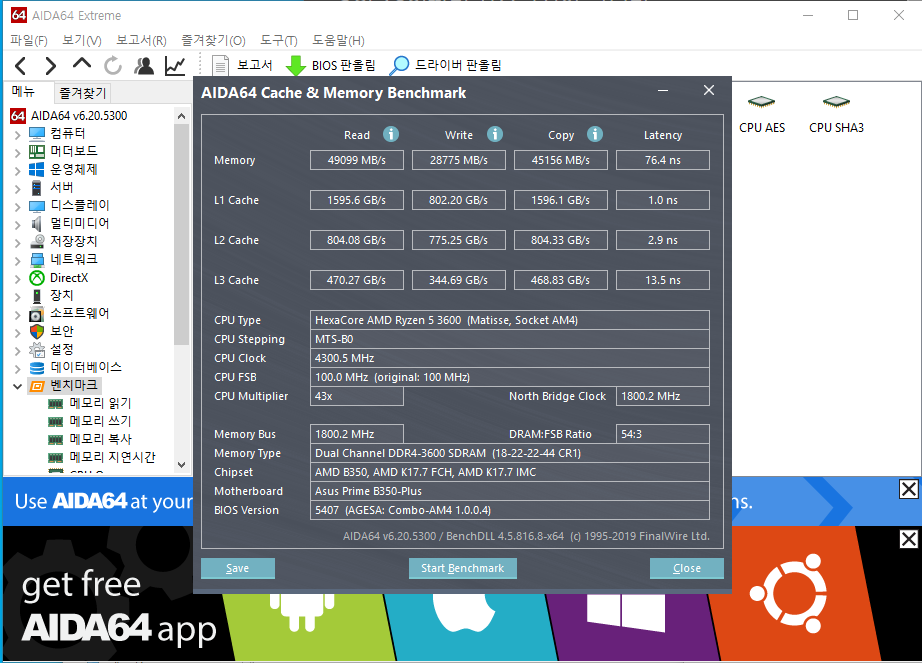Expand the 저장장치 tree node
This screenshot has height=664, width=922.
[18, 243]
